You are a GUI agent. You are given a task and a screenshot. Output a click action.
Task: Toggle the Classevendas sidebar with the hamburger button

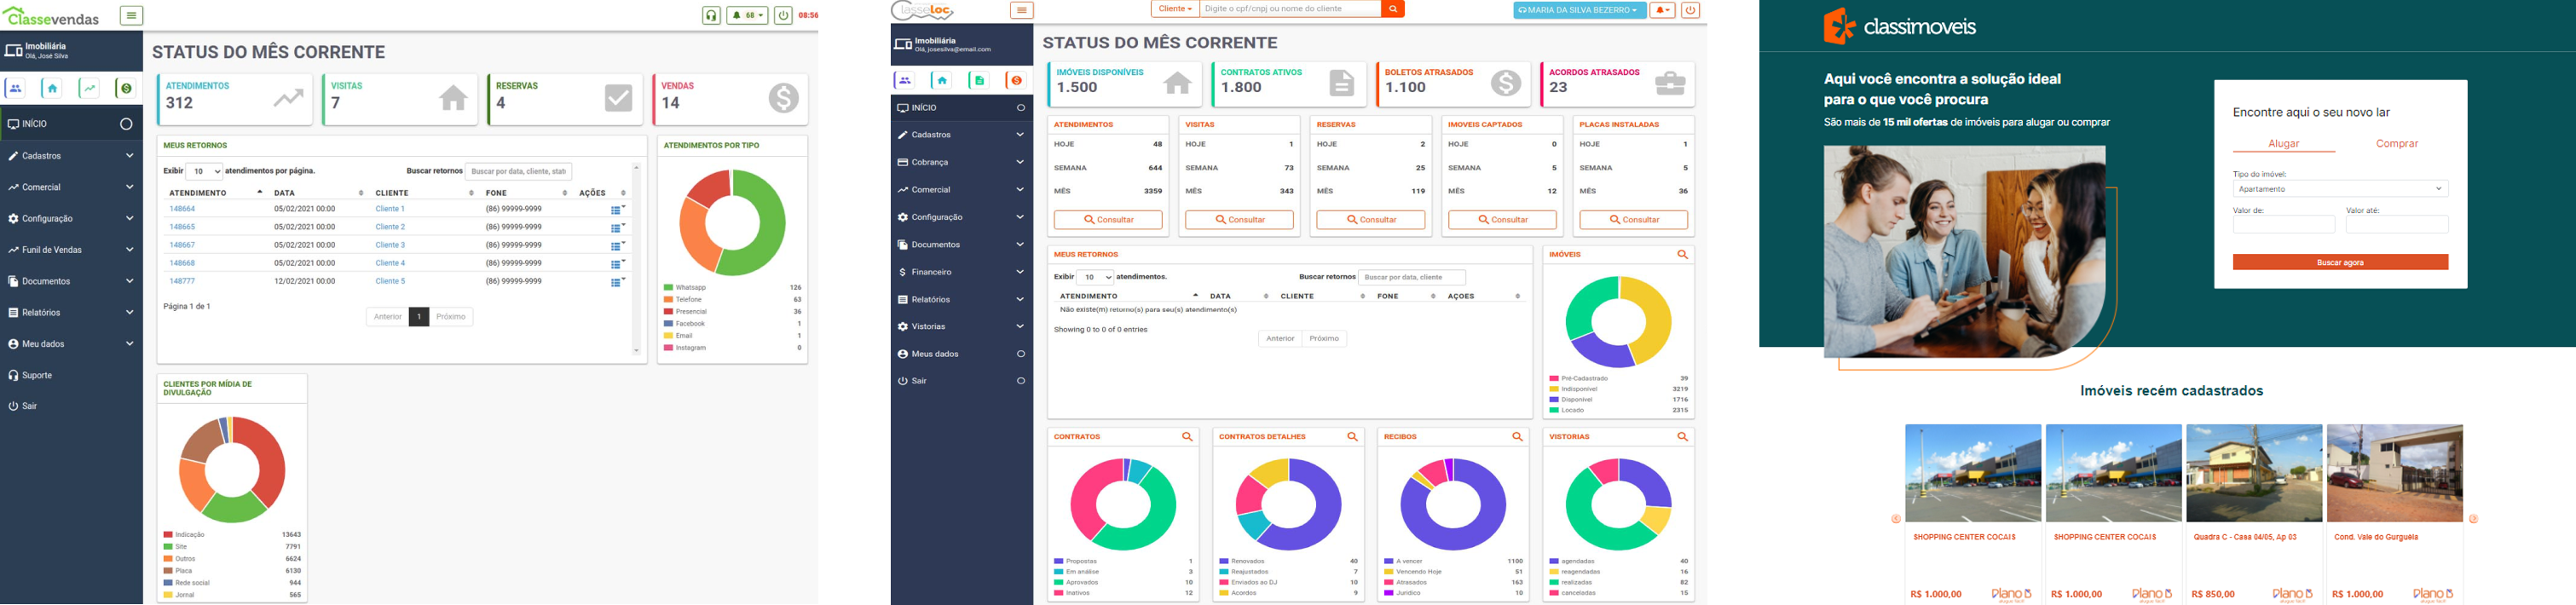tap(131, 16)
